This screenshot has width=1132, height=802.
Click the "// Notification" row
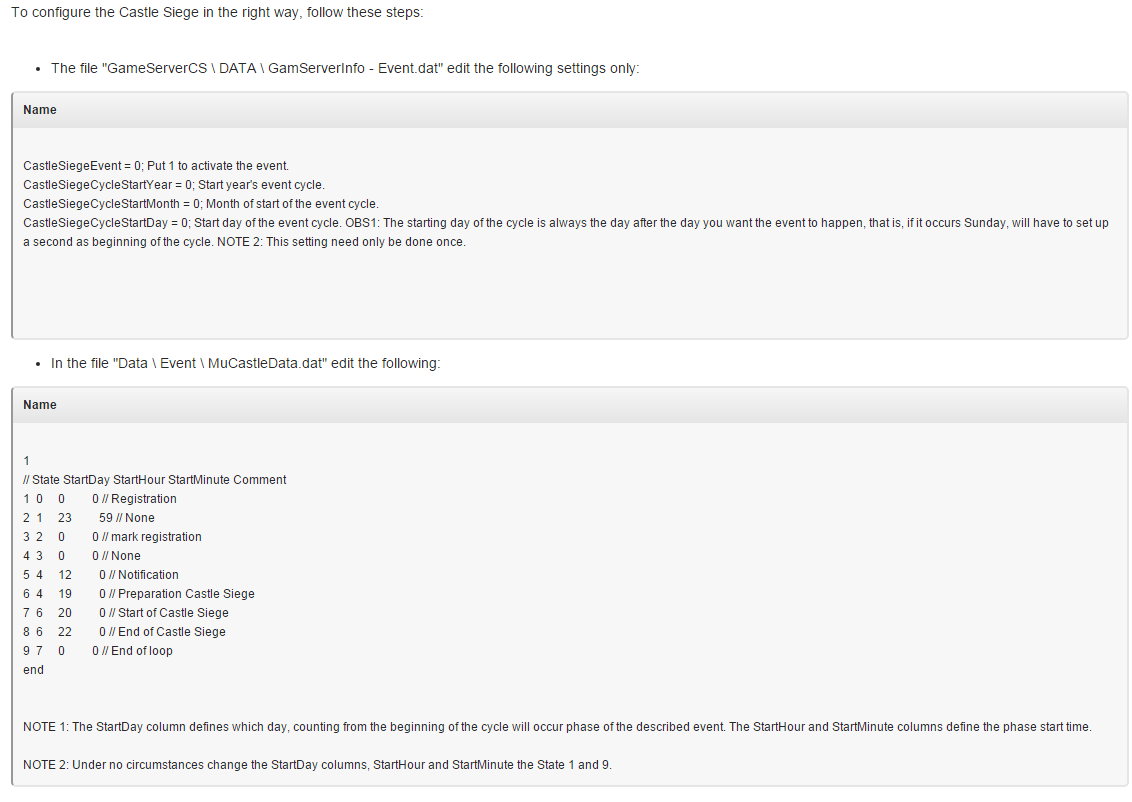100,575
